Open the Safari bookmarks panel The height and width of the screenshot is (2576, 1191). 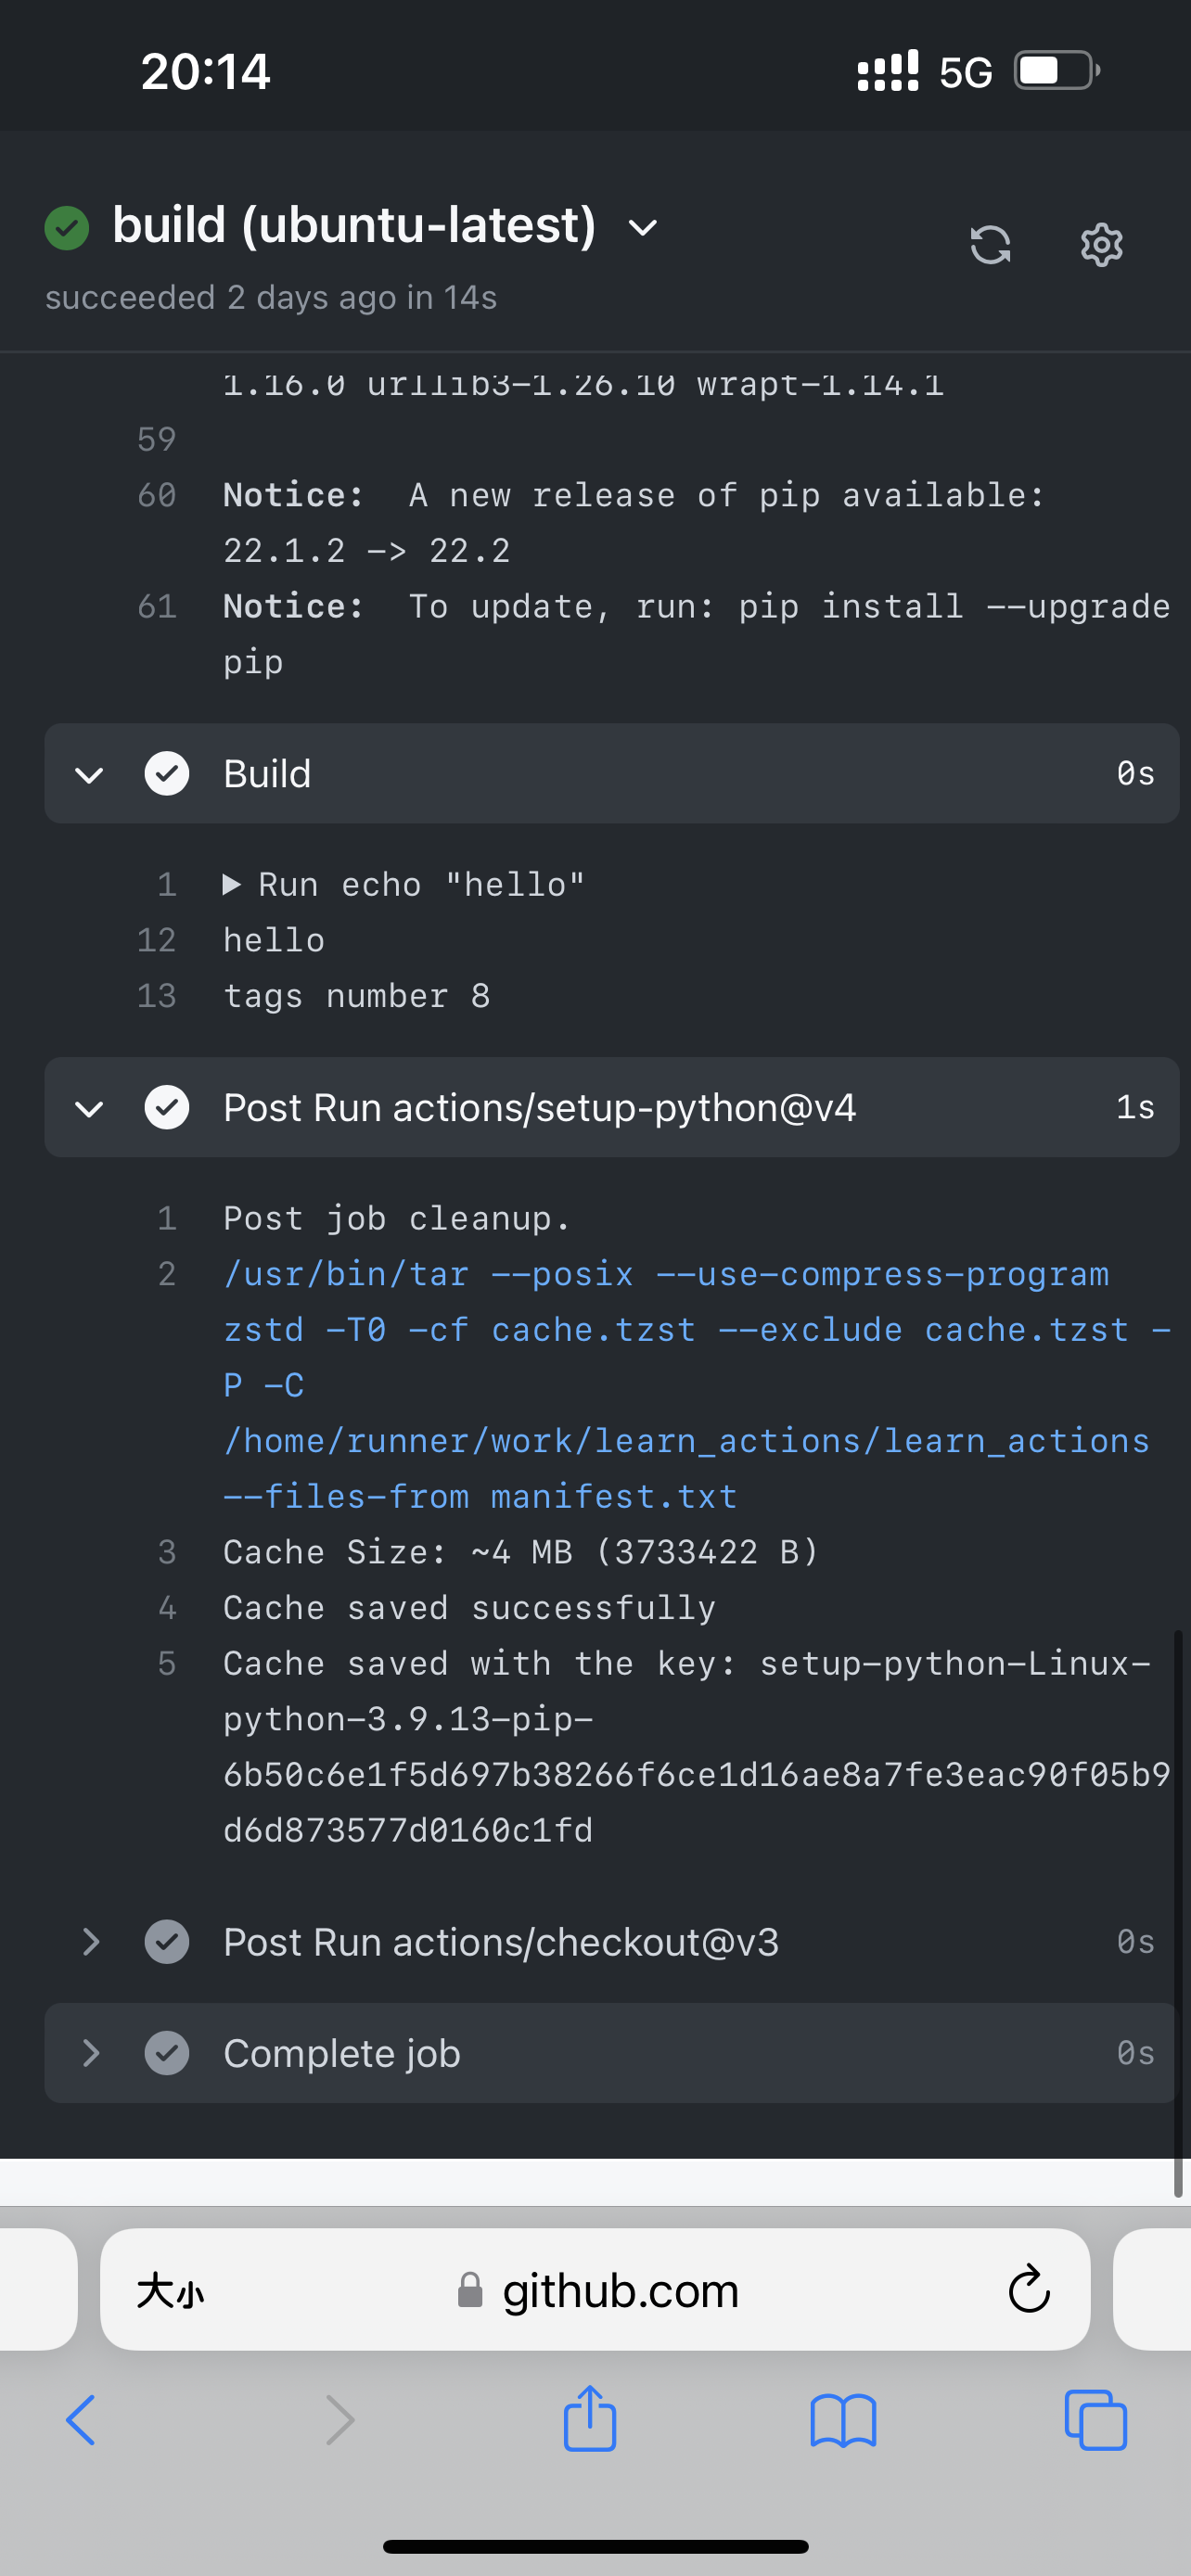coord(844,2420)
